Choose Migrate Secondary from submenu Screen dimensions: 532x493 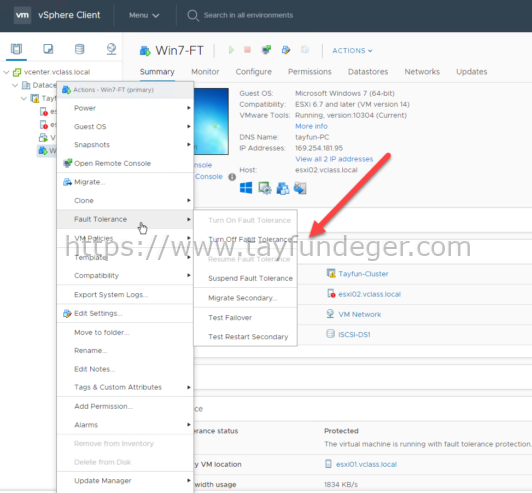pyautogui.click(x=245, y=298)
